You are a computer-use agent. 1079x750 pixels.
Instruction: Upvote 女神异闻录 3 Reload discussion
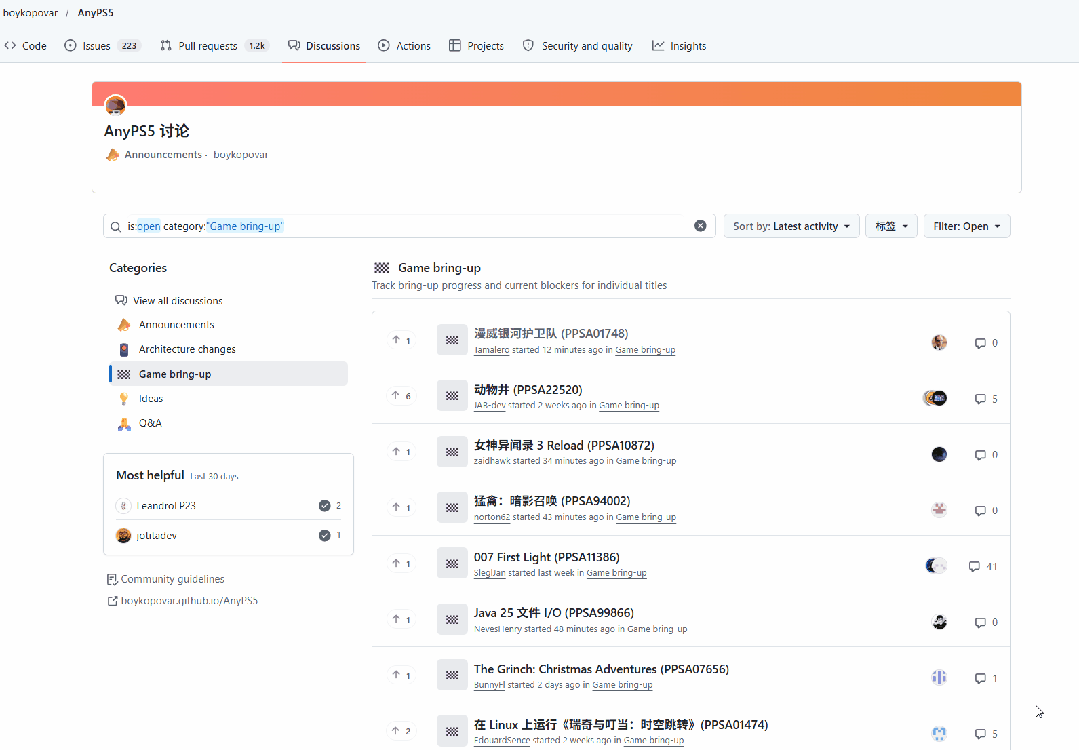401,451
